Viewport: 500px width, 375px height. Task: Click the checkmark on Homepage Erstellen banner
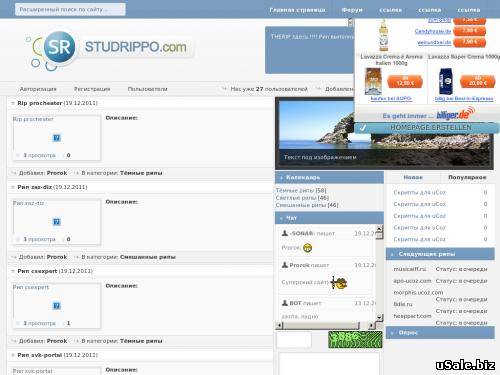pos(363,127)
